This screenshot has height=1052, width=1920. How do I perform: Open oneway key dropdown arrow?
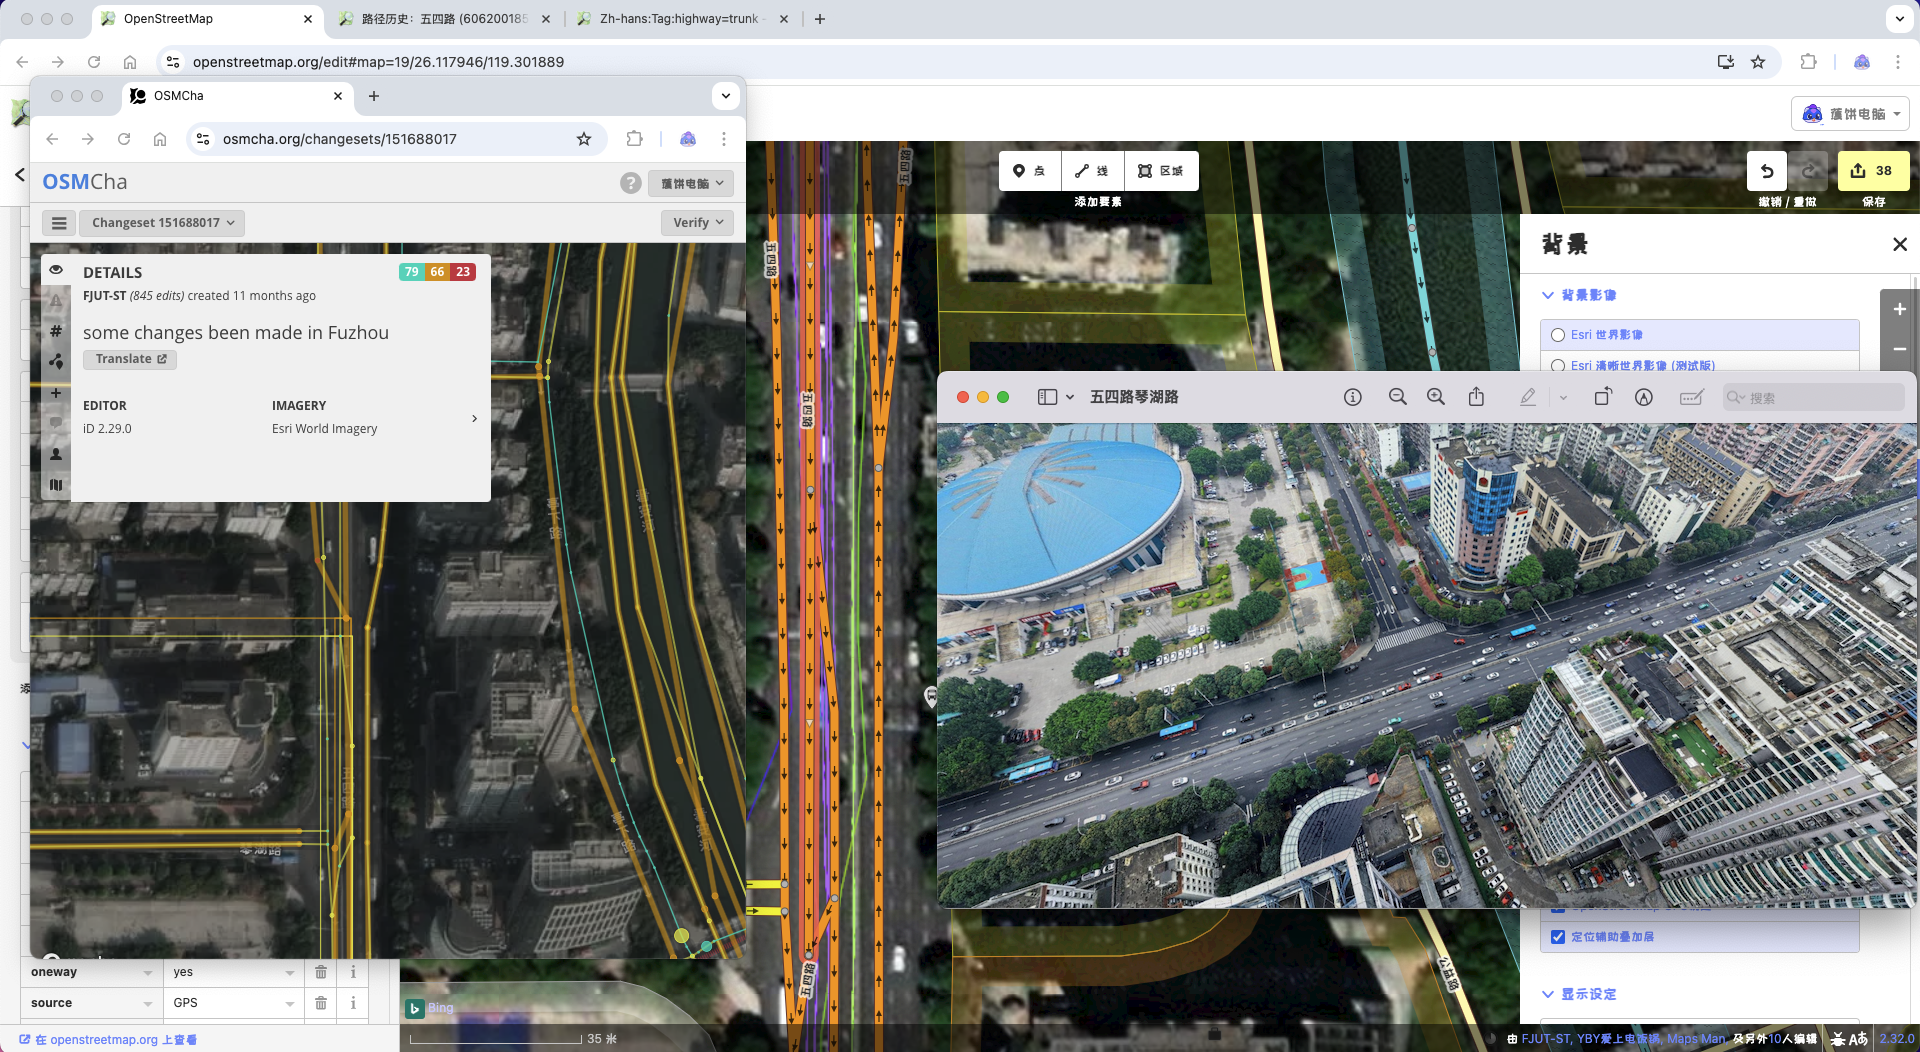click(148, 972)
